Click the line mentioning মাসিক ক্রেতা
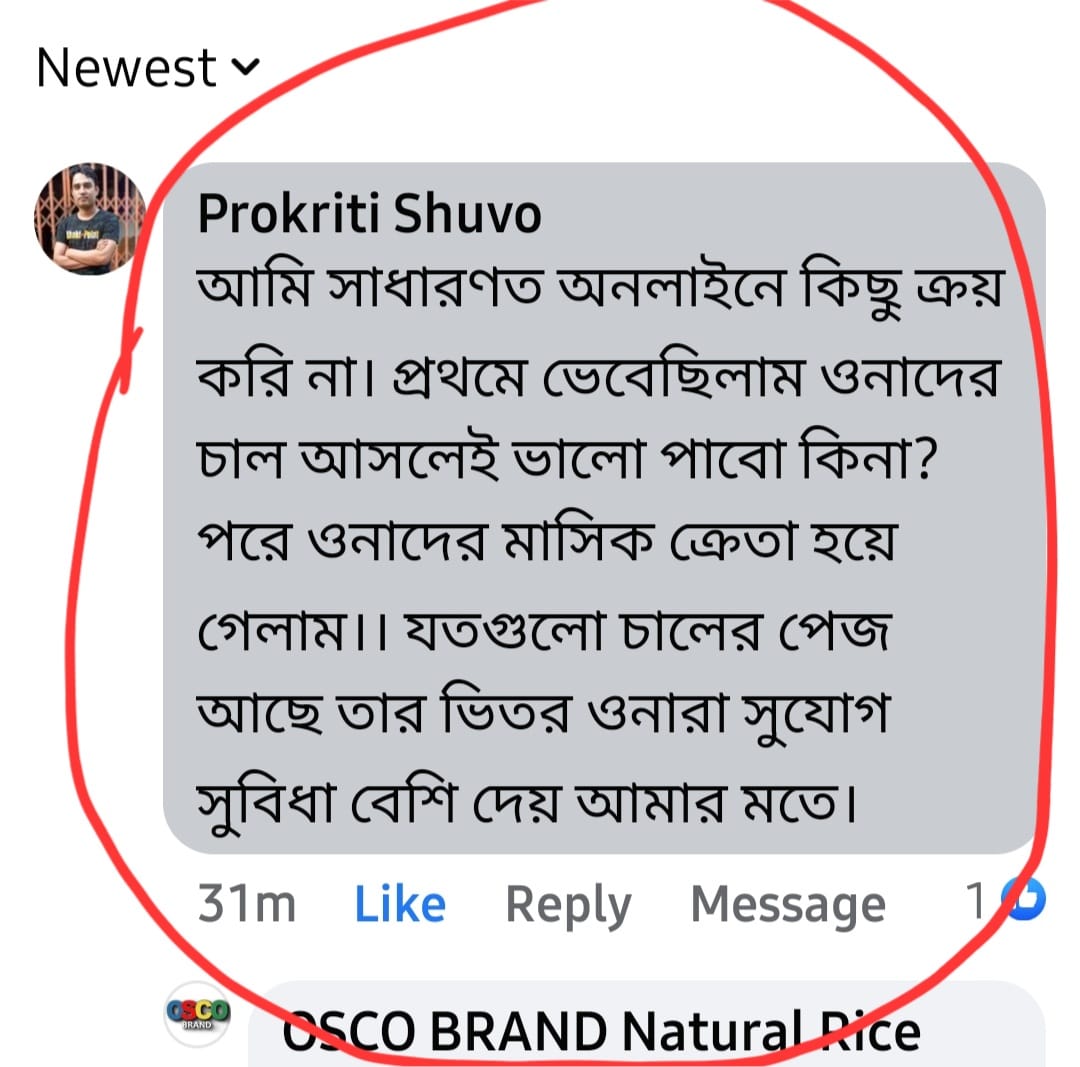Image resolution: width=1080 pixels, height=1067 pixels. (548, 543)
